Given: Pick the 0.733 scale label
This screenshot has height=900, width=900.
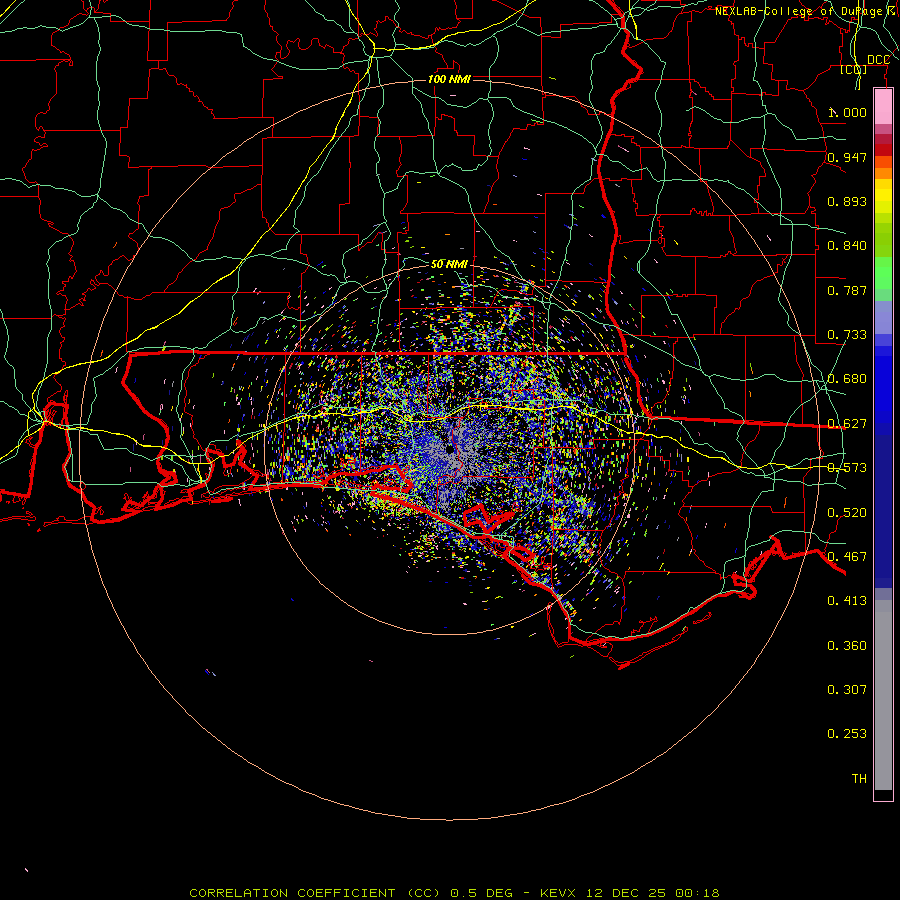Looking at the screenshot, I should (847, 335).
